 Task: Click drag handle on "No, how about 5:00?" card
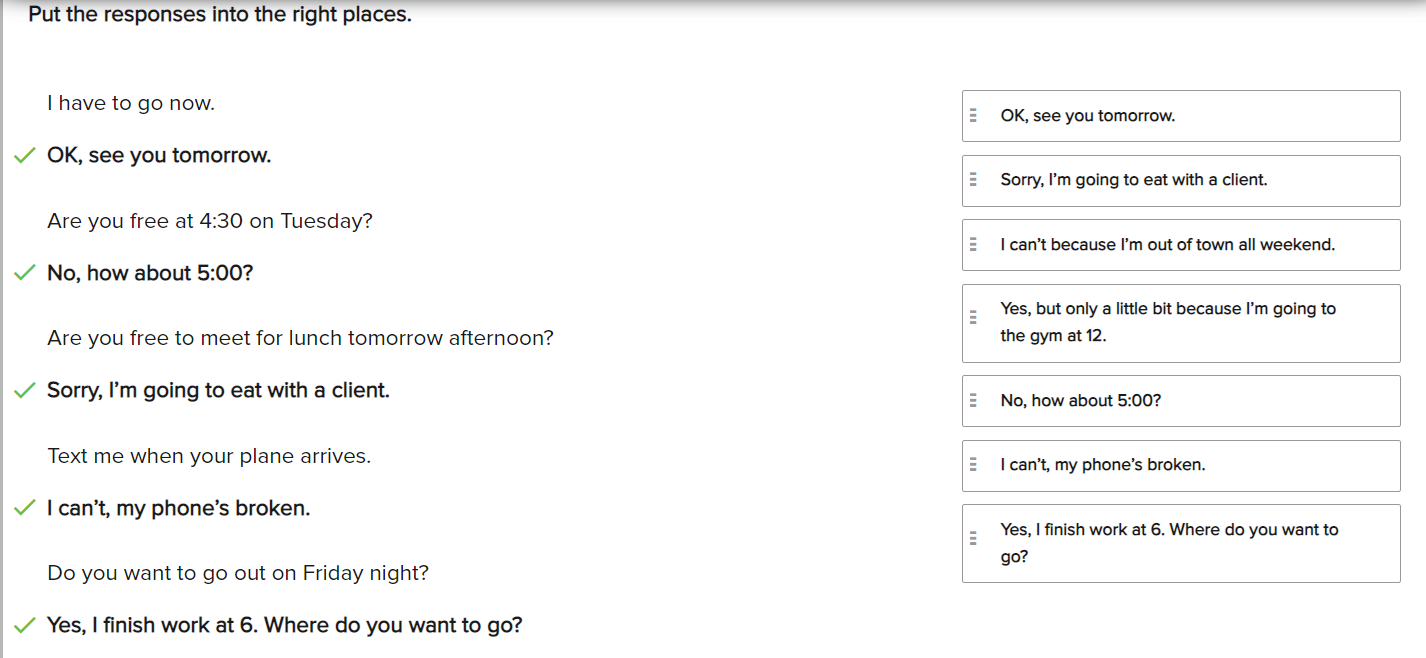[973, 401]
